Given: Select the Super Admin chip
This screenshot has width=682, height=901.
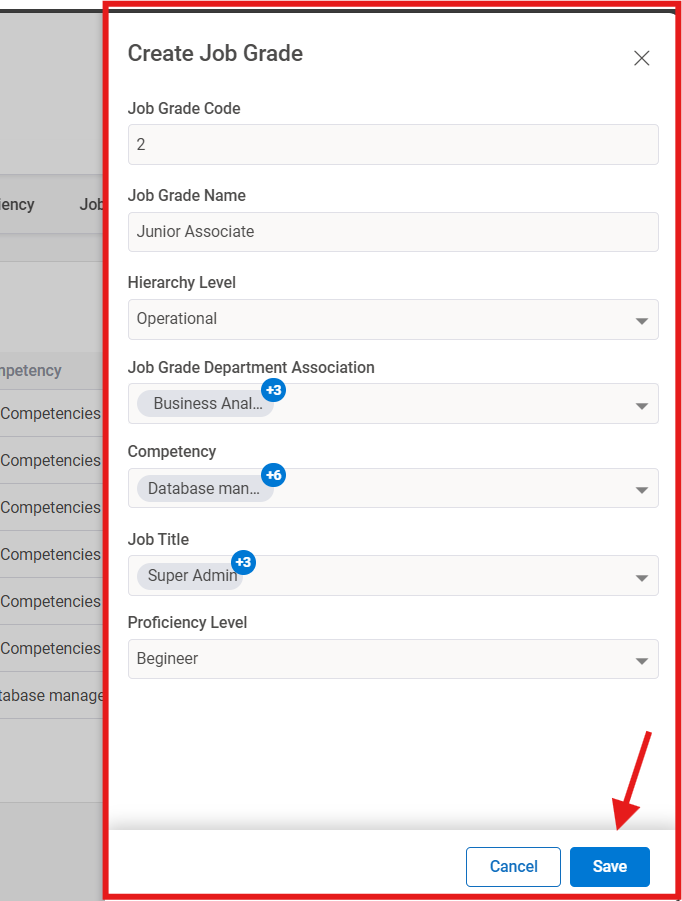Looking at the screenshot, I should pos(190,576).
